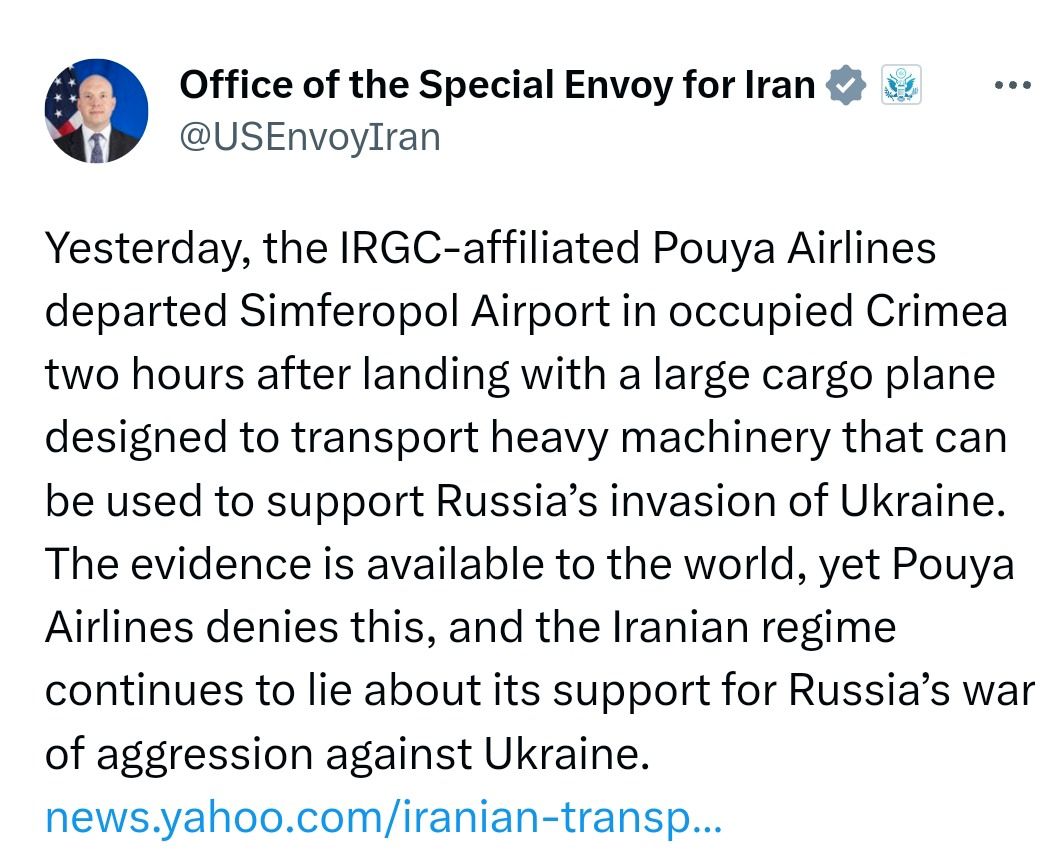Click the US government seal badge
1051x857 pixels.
click(900, 86)
